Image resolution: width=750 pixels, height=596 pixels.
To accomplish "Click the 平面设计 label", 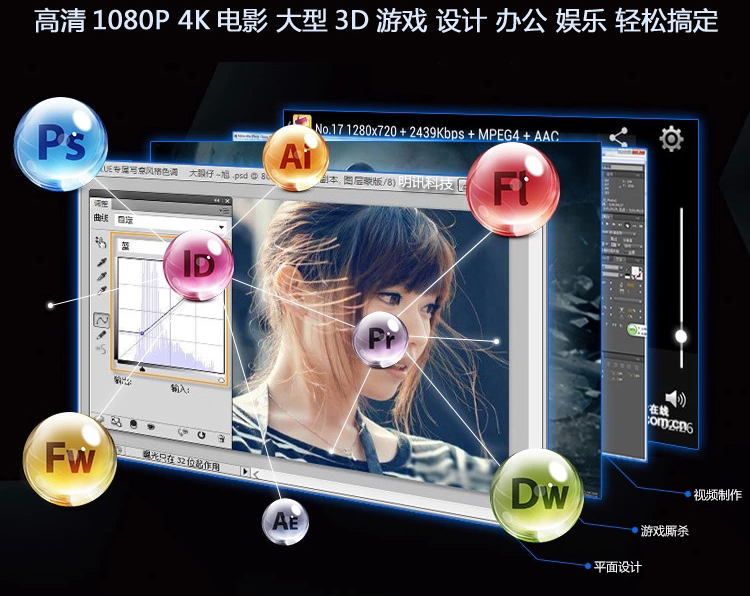I will click(618, 567).
